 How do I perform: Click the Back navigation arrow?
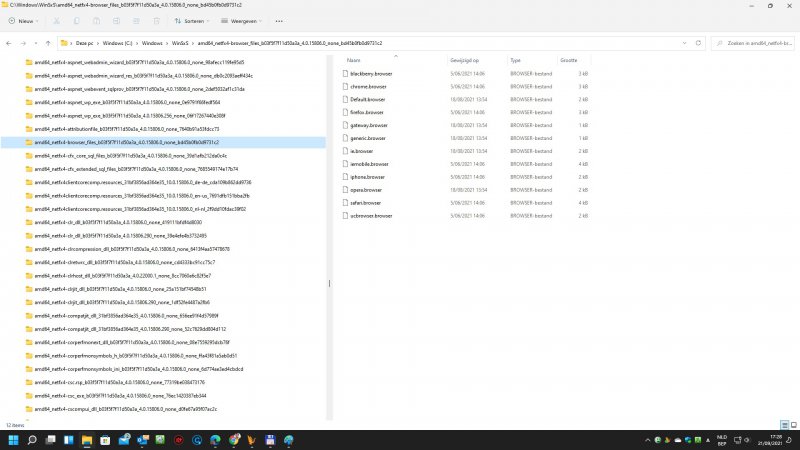[x=9, y=43]
